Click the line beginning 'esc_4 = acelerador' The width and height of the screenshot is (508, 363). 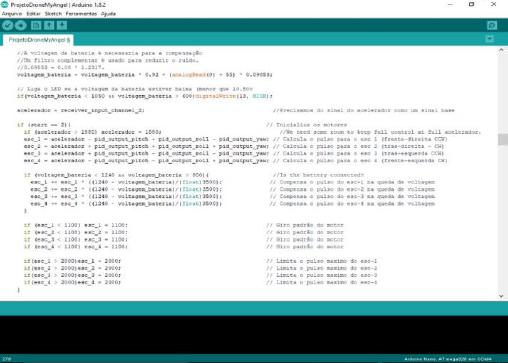pos(146,161)
